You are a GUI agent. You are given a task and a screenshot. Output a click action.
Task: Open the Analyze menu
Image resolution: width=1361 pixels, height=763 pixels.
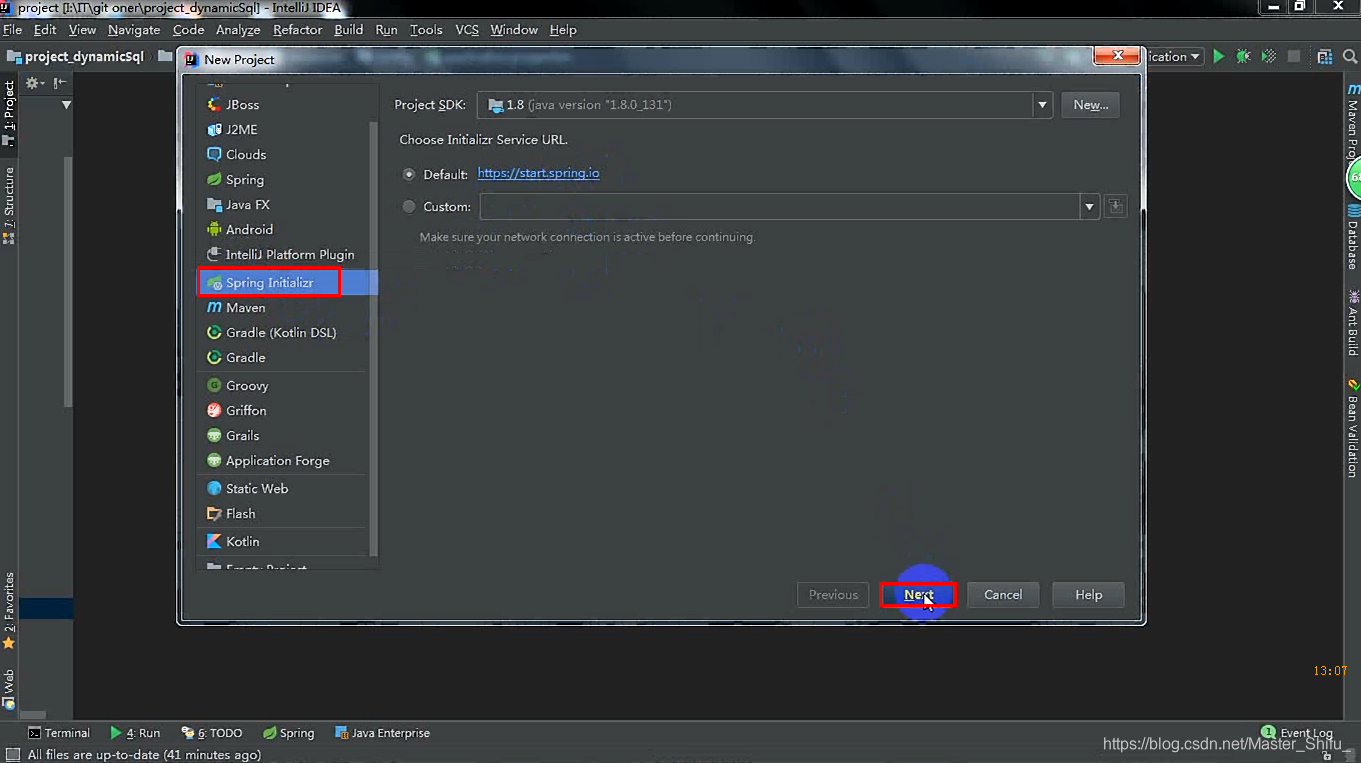(x=238, y=30)
